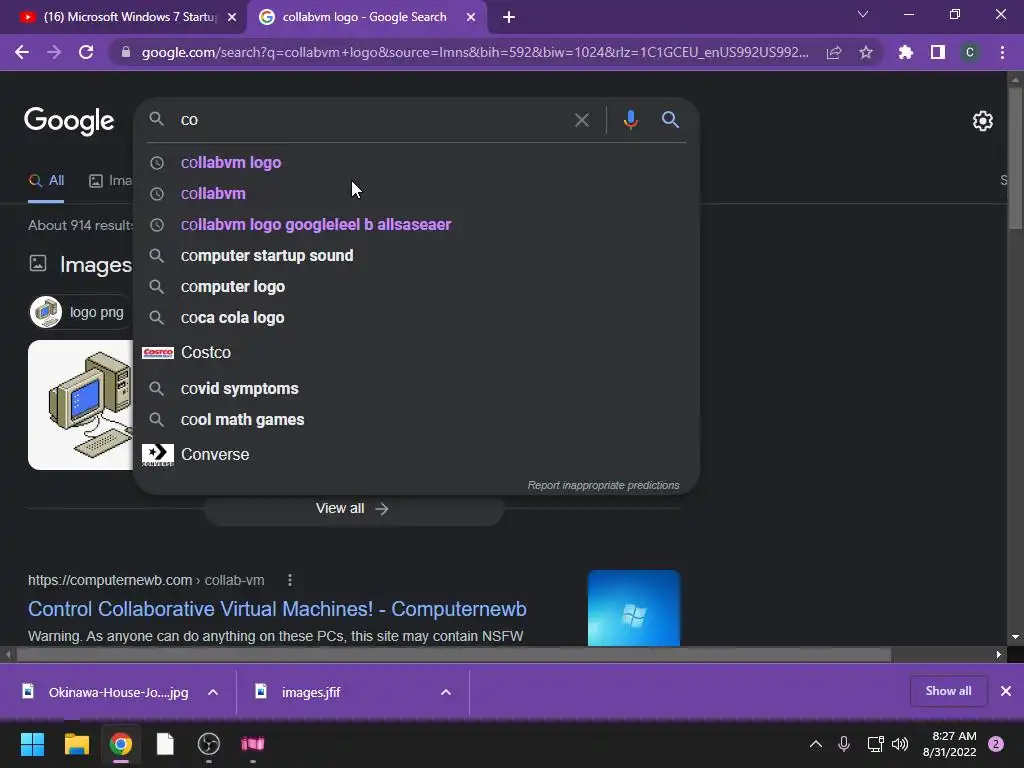Choose suggestion cool math games
This screenshot has width=1024, height=768.
pyautogui.click(x=416, y=420)
